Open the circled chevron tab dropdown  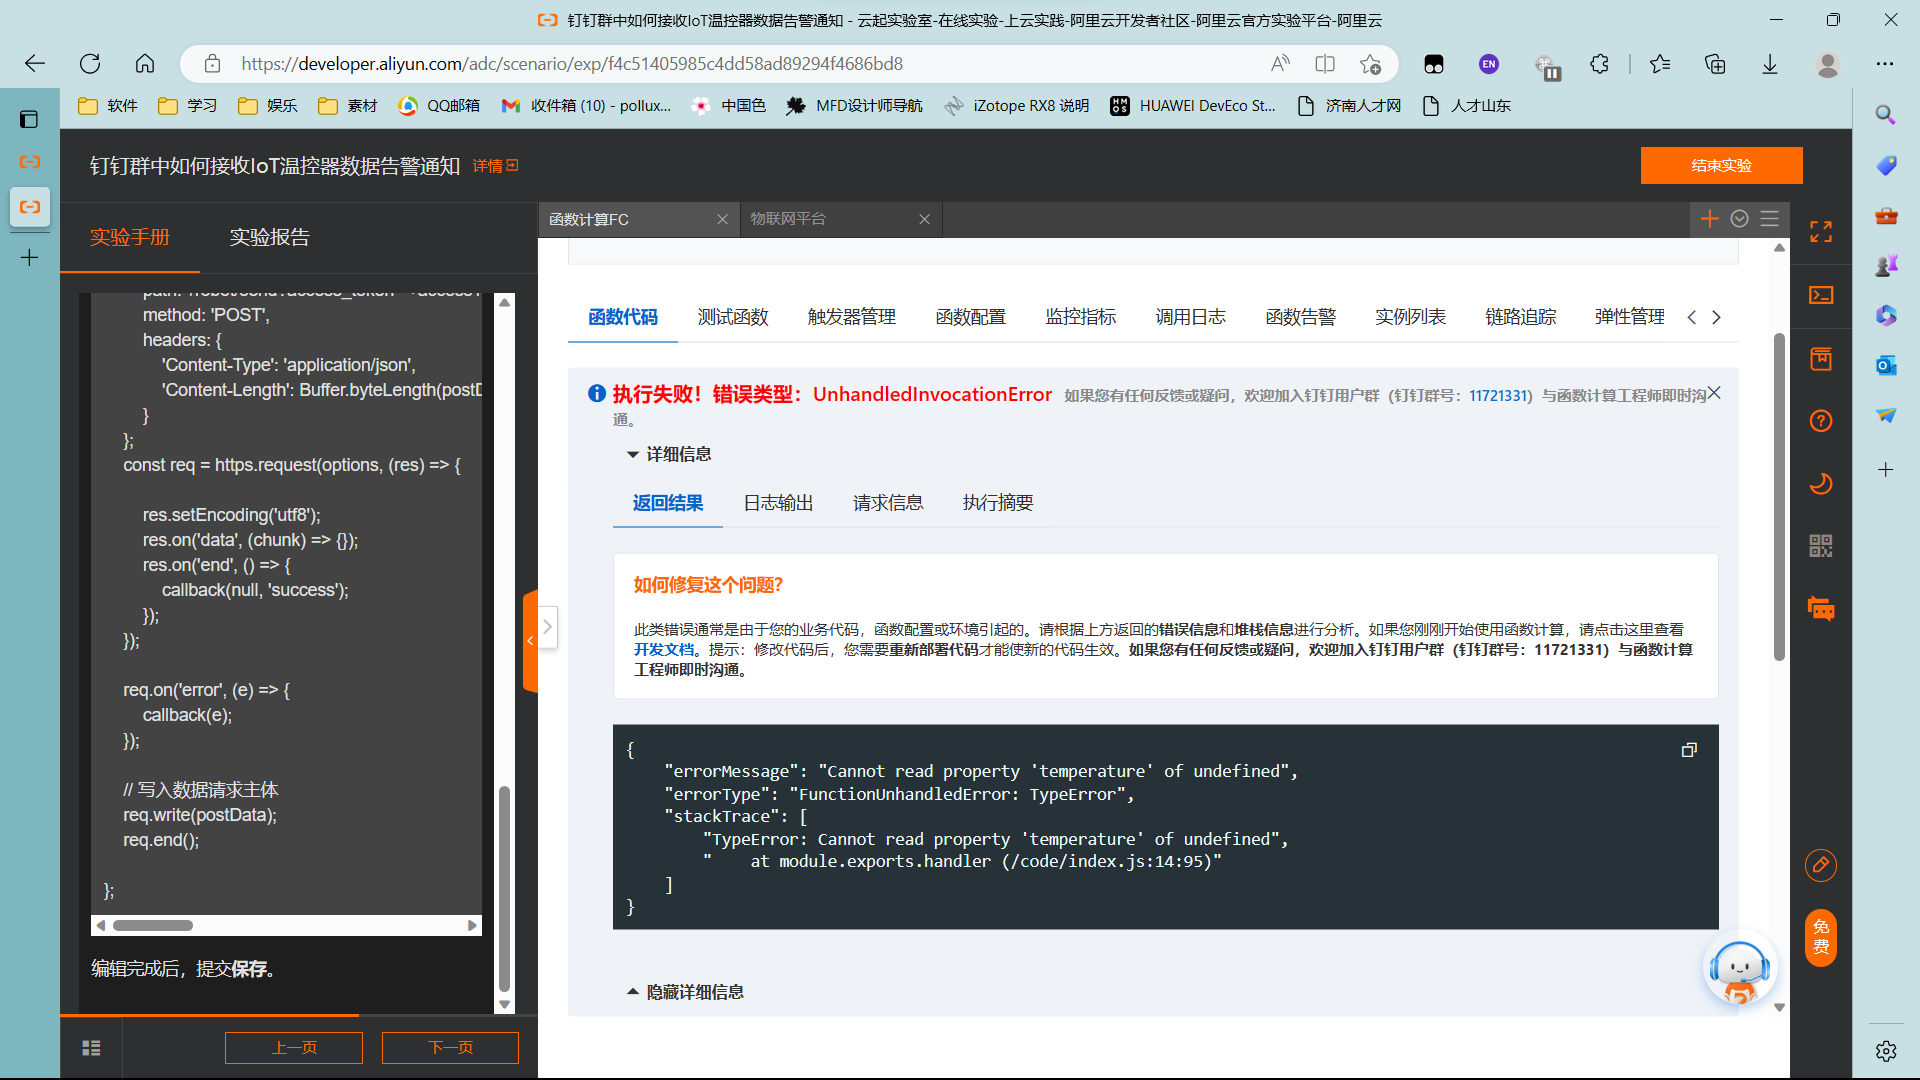[x=1740, y=219]
